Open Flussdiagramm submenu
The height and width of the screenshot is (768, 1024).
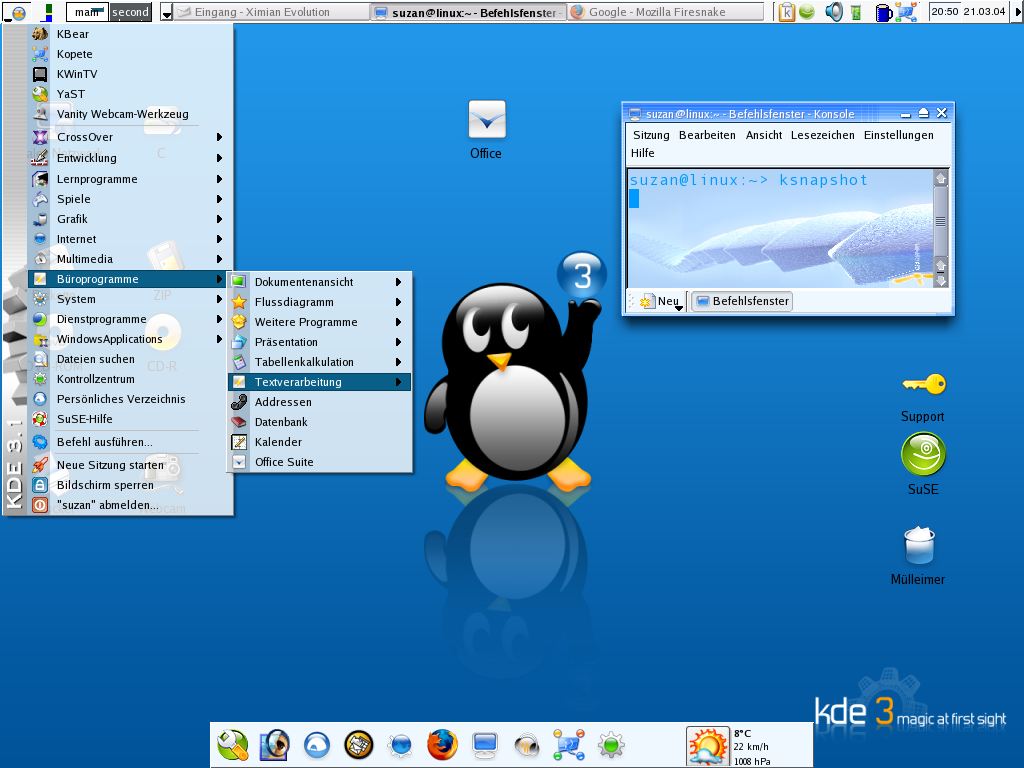320,302
